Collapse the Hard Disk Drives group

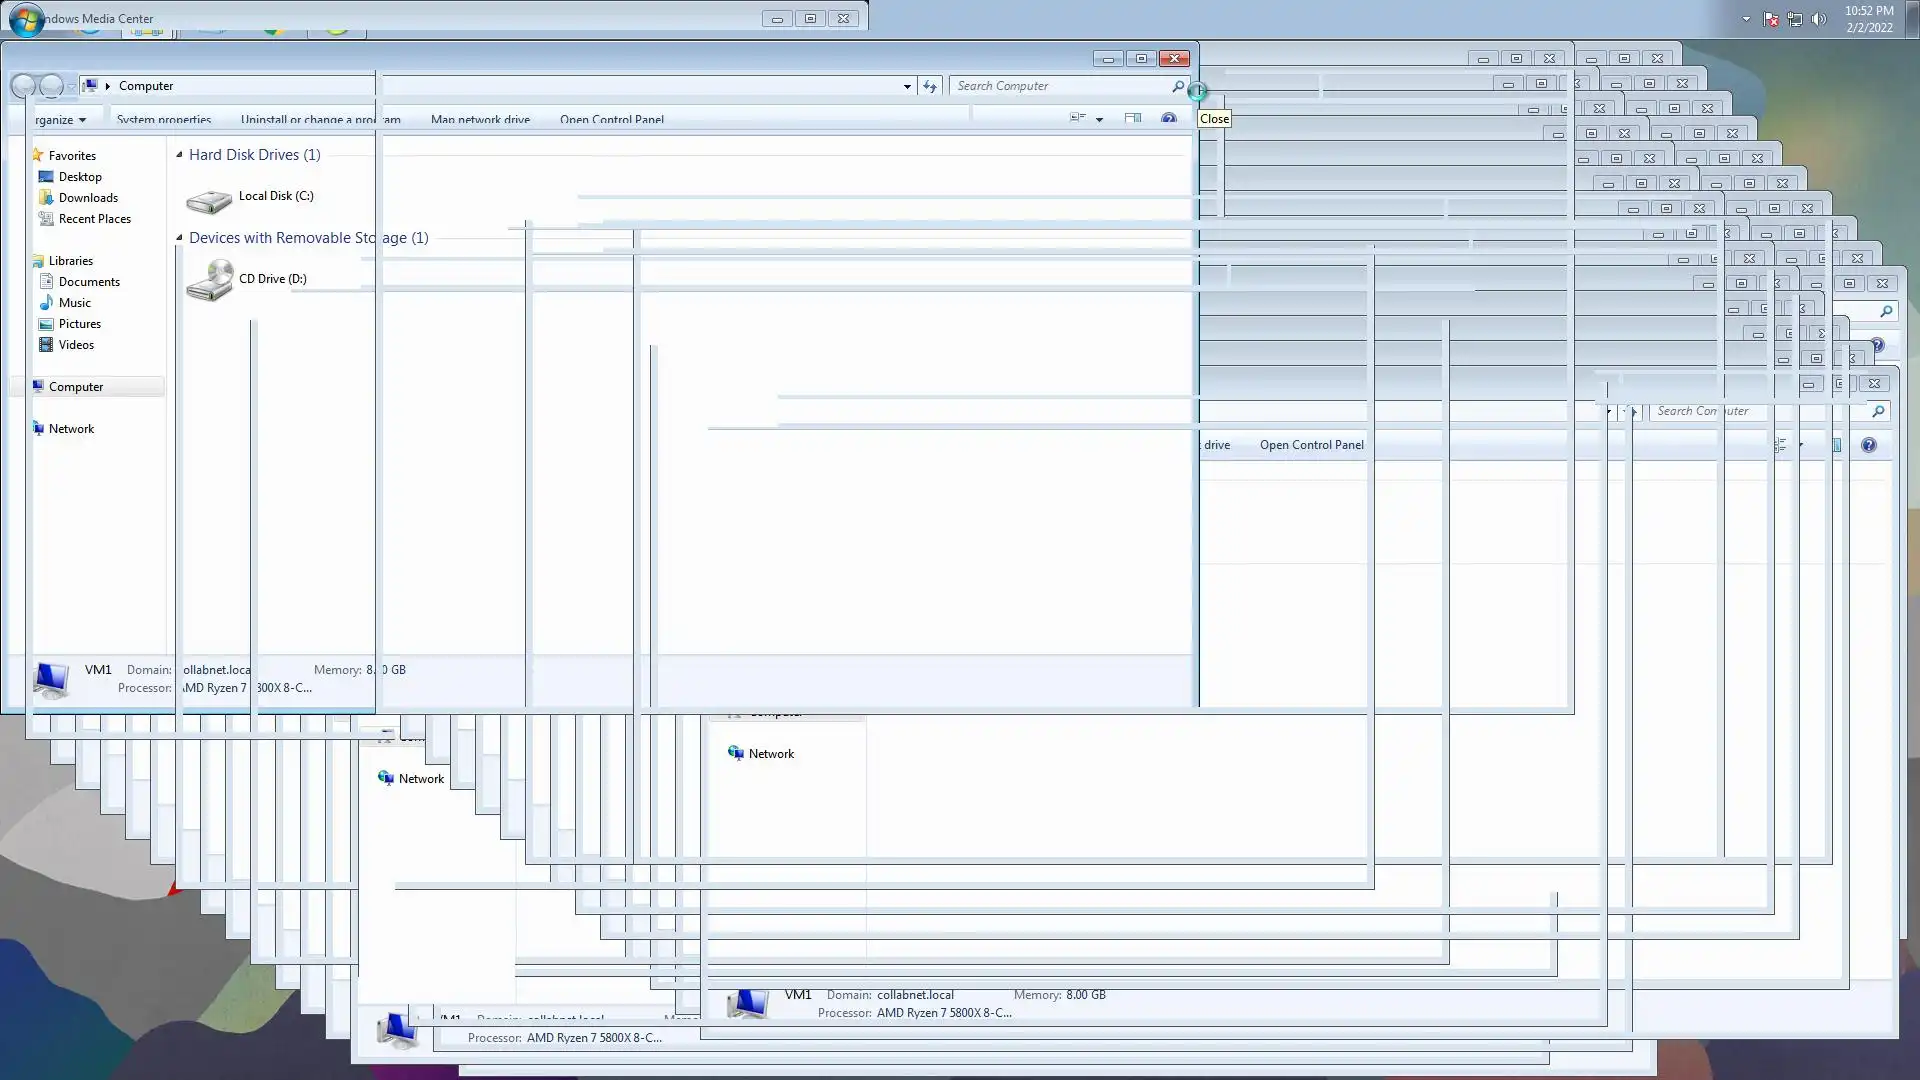(180, 155)
